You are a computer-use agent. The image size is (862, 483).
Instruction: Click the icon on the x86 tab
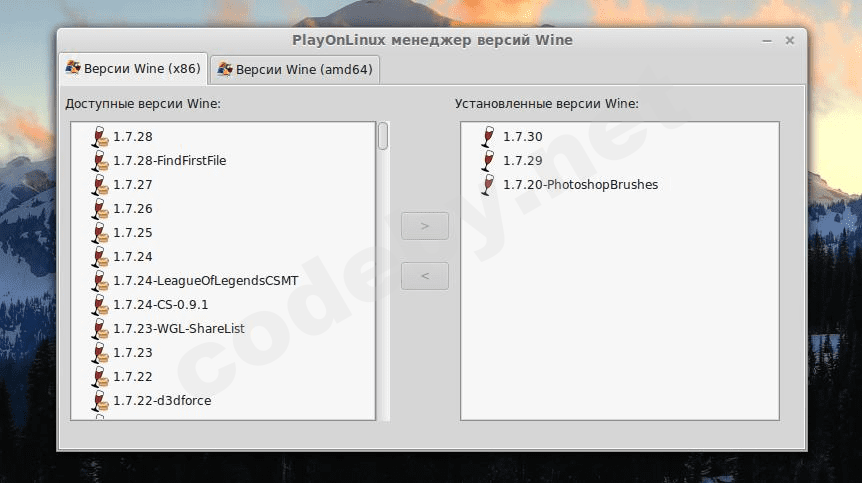[73, 68]
